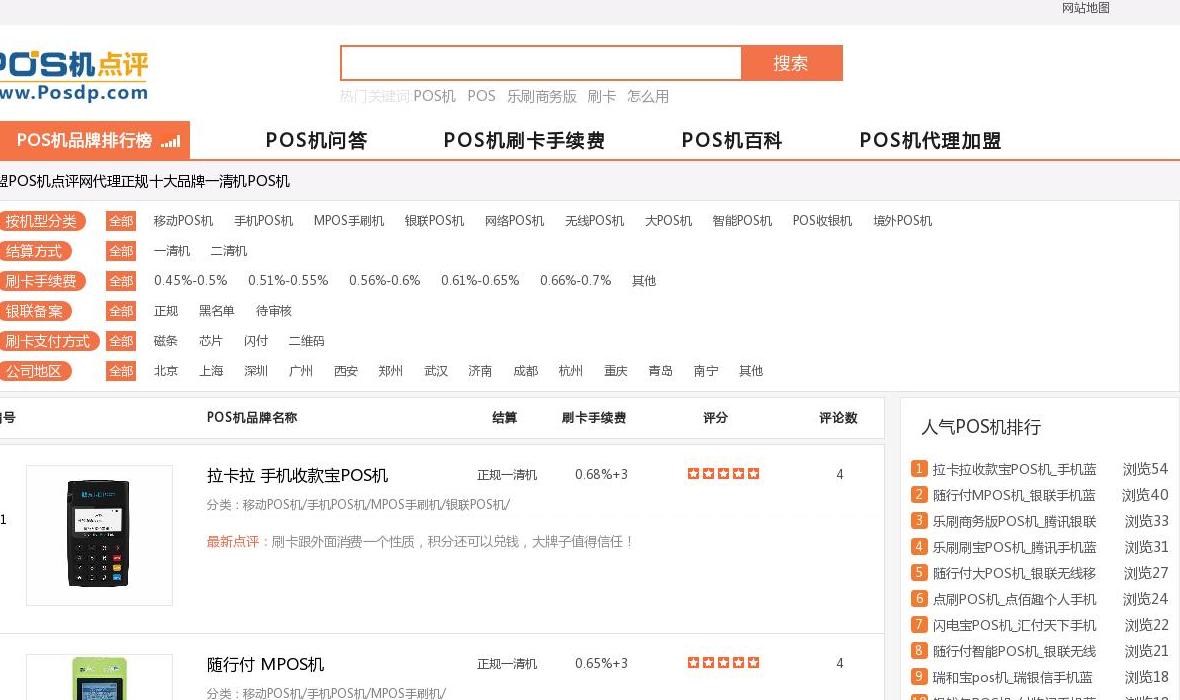Select hot keyword 刷卡
Viewport: 1180px width, 700px height.
[601, 96]
